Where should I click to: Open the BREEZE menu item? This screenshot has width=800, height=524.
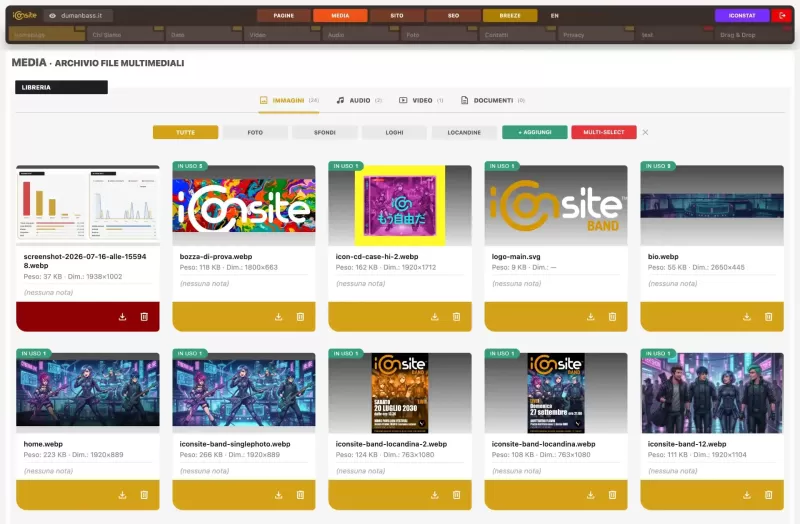(510, 16)
